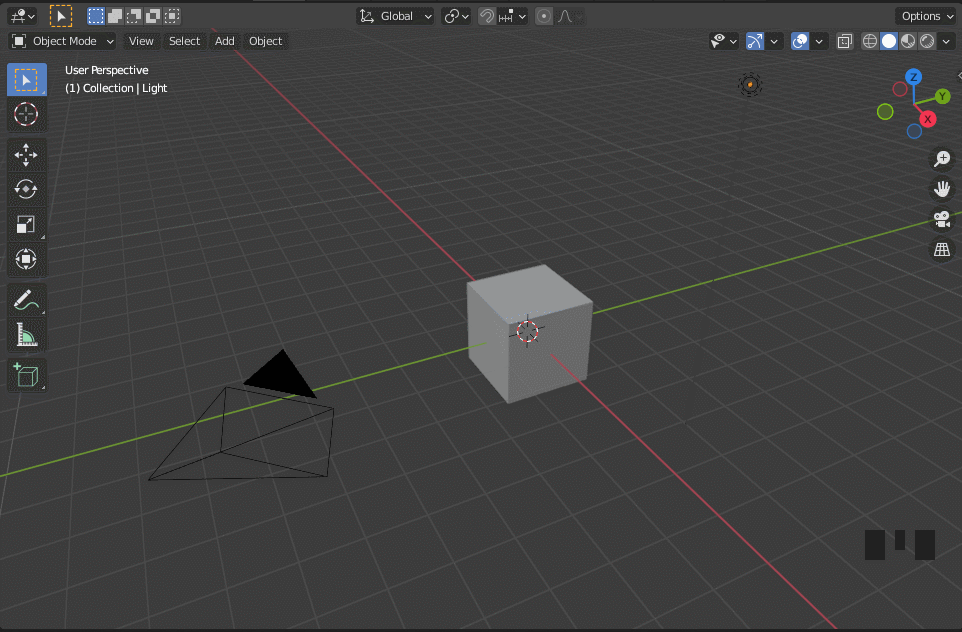Click the pan hand viewport icon
Screen dimensions: 962x632
pos(942,189)
